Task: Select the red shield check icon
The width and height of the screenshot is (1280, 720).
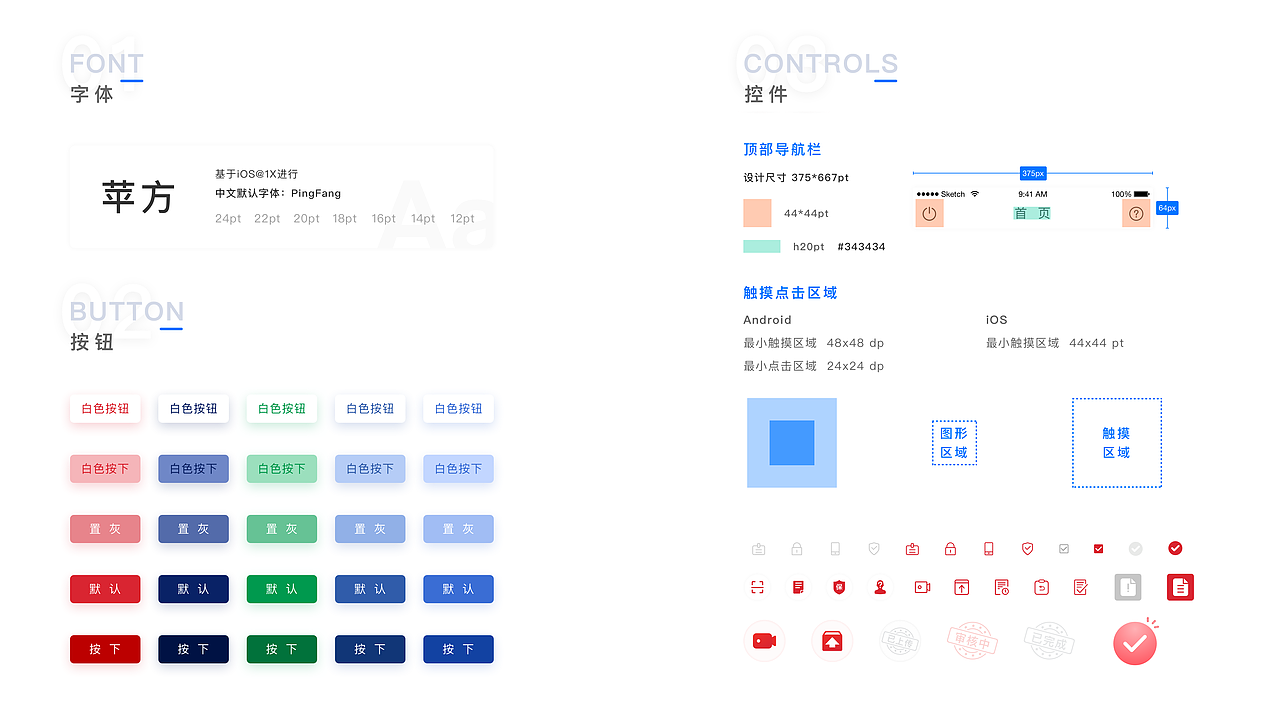Action: pos(1026,549)
